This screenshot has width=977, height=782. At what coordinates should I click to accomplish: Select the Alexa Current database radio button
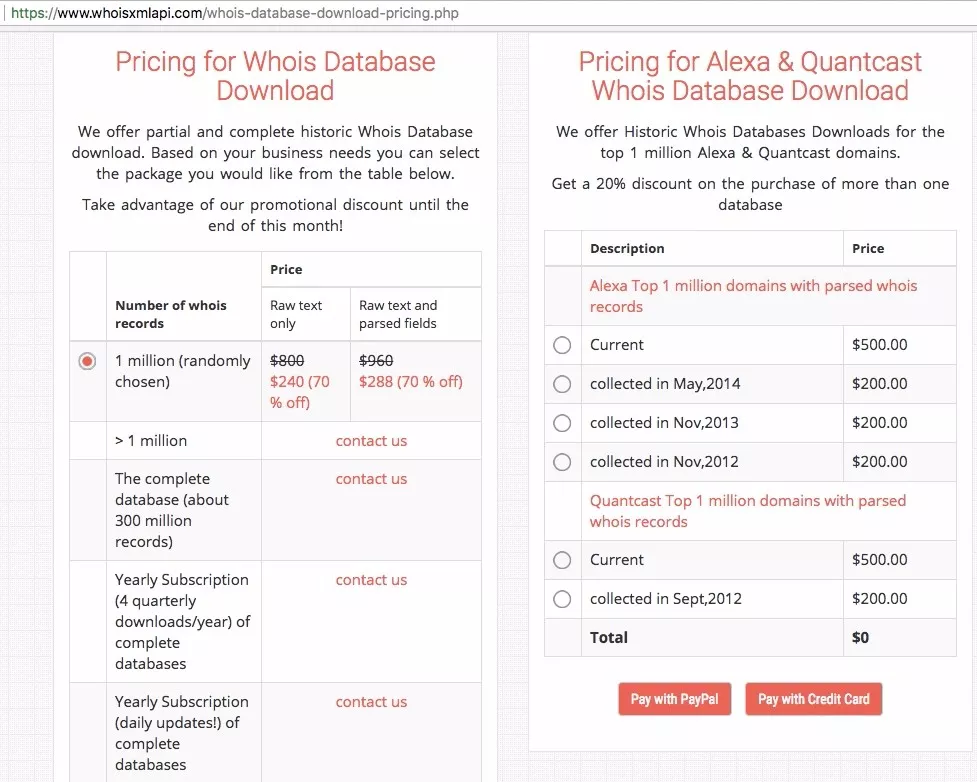click(562, 345)
